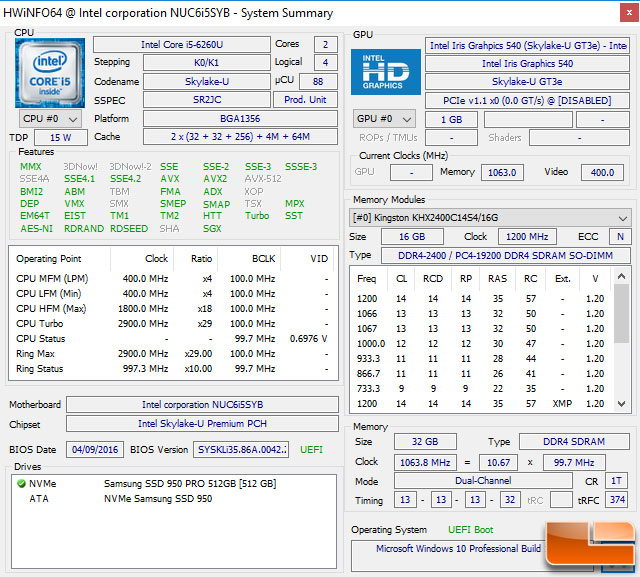Click the CPU cache size field
Screen dimensions: 640x577
click(x=240, y=137)
